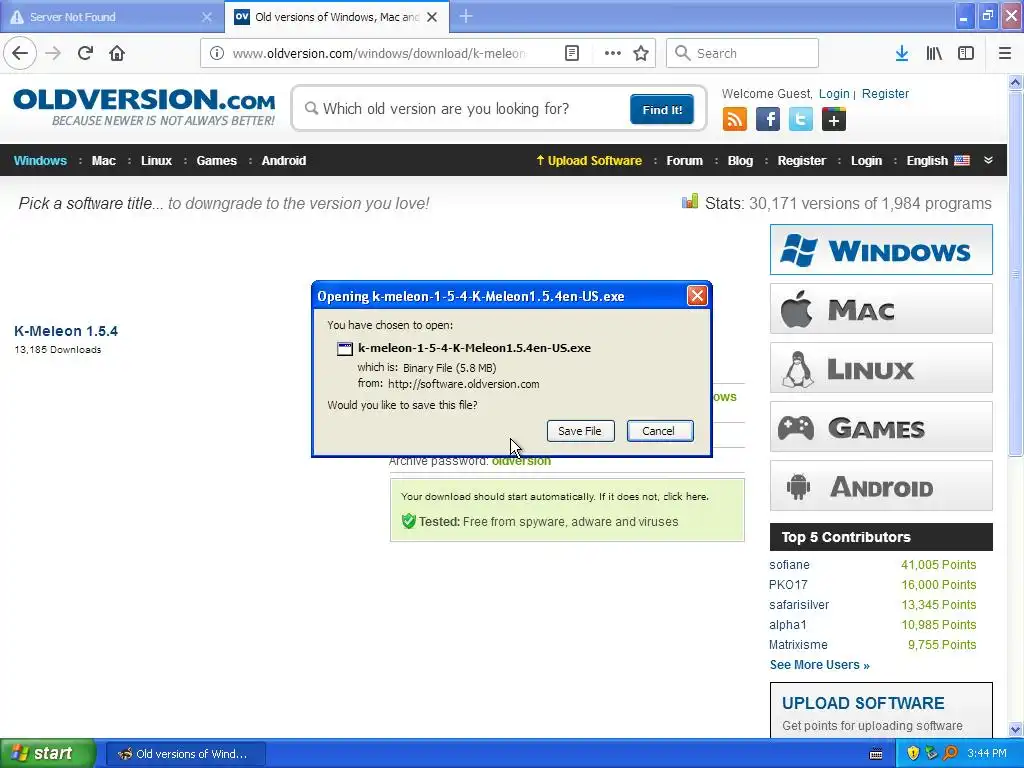
Task: Click the 3:44 PM clock
Action: (987, 754)
